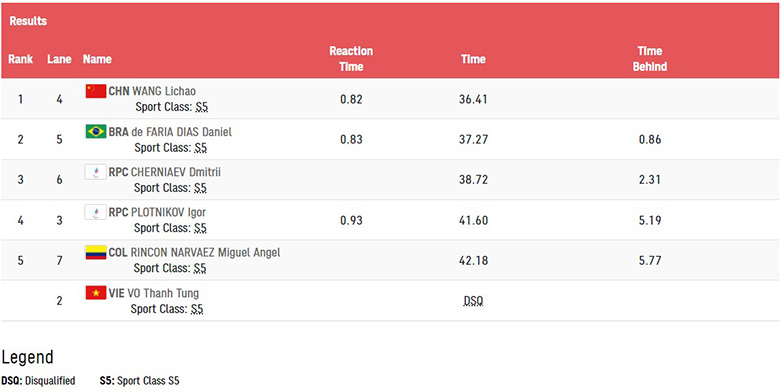Click the Colombia flag icon
The width and height of the screenshot is (780, 392).
[96, 252]
